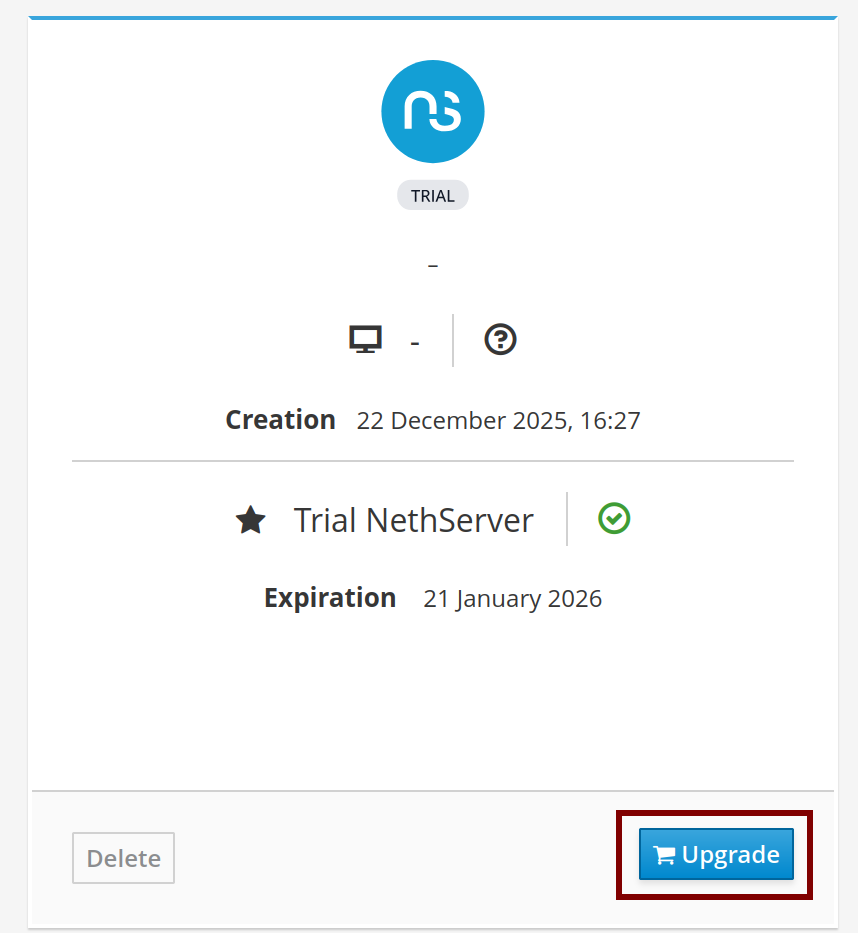This screenshot has width=858, height=933.
Task: Click the vertical separator beside the question mark
Action: click(x=453, y=340)
